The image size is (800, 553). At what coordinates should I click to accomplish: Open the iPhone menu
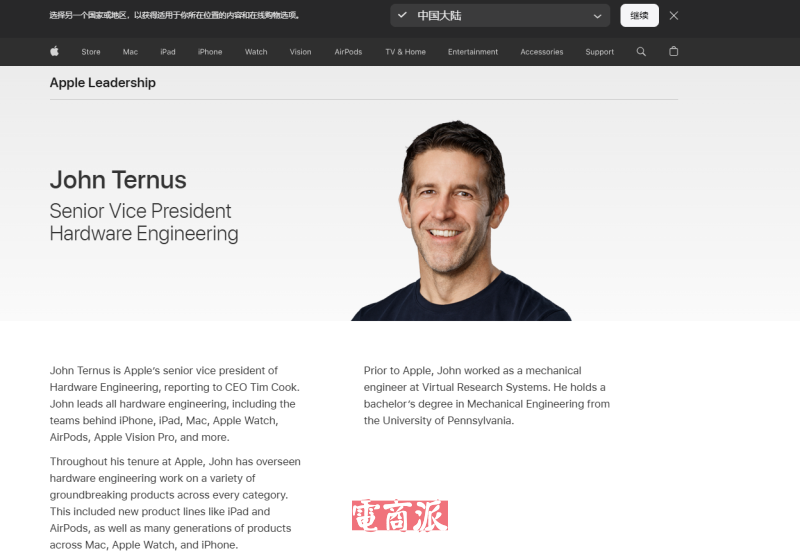click(210, 52)
